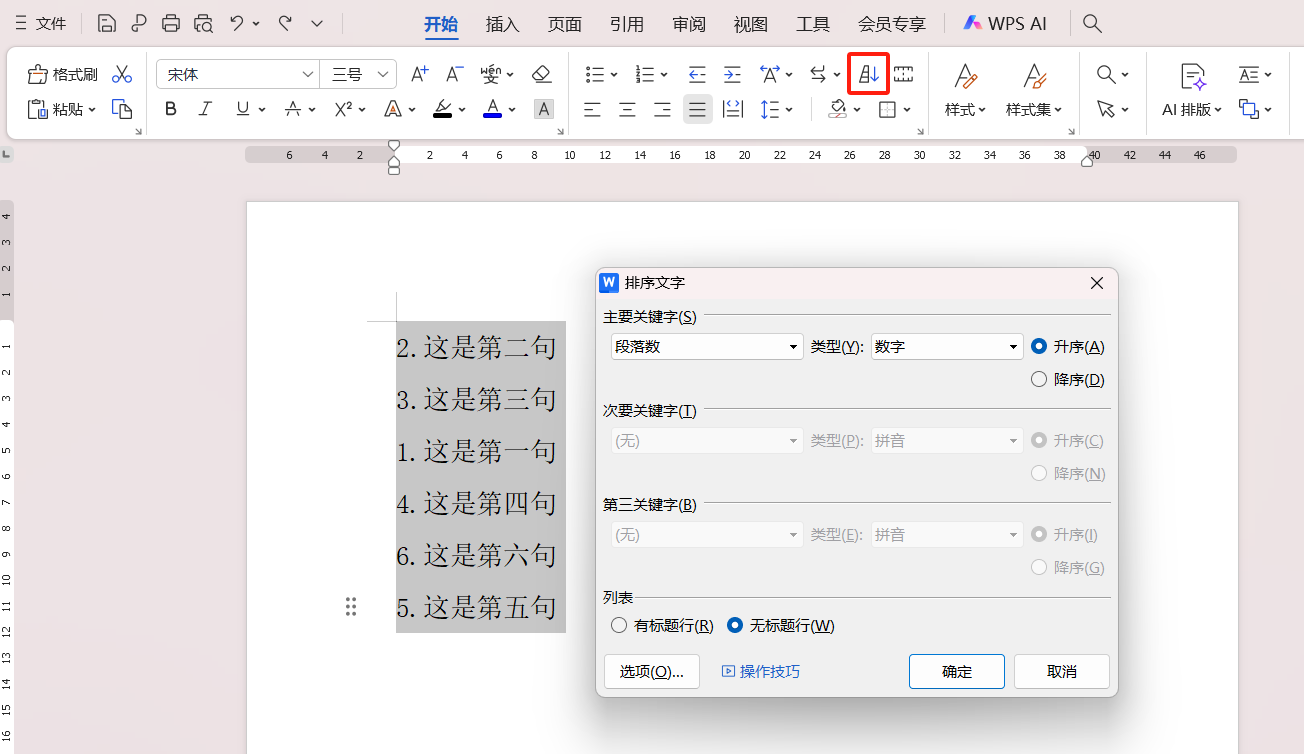Choose the 无标题行(W) option in the list section
Viewport: 1304px width, 754px height.
pos(736,625)
